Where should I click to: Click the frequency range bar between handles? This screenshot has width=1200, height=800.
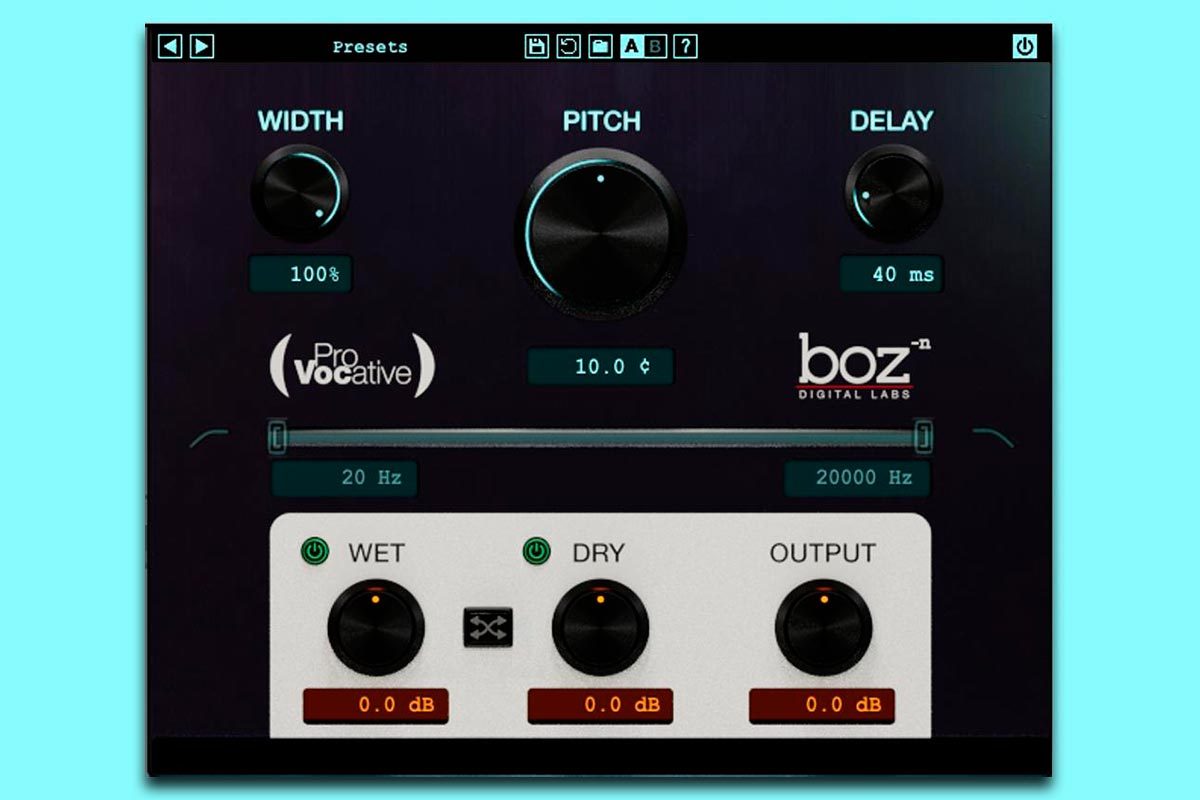coord(601,437)
